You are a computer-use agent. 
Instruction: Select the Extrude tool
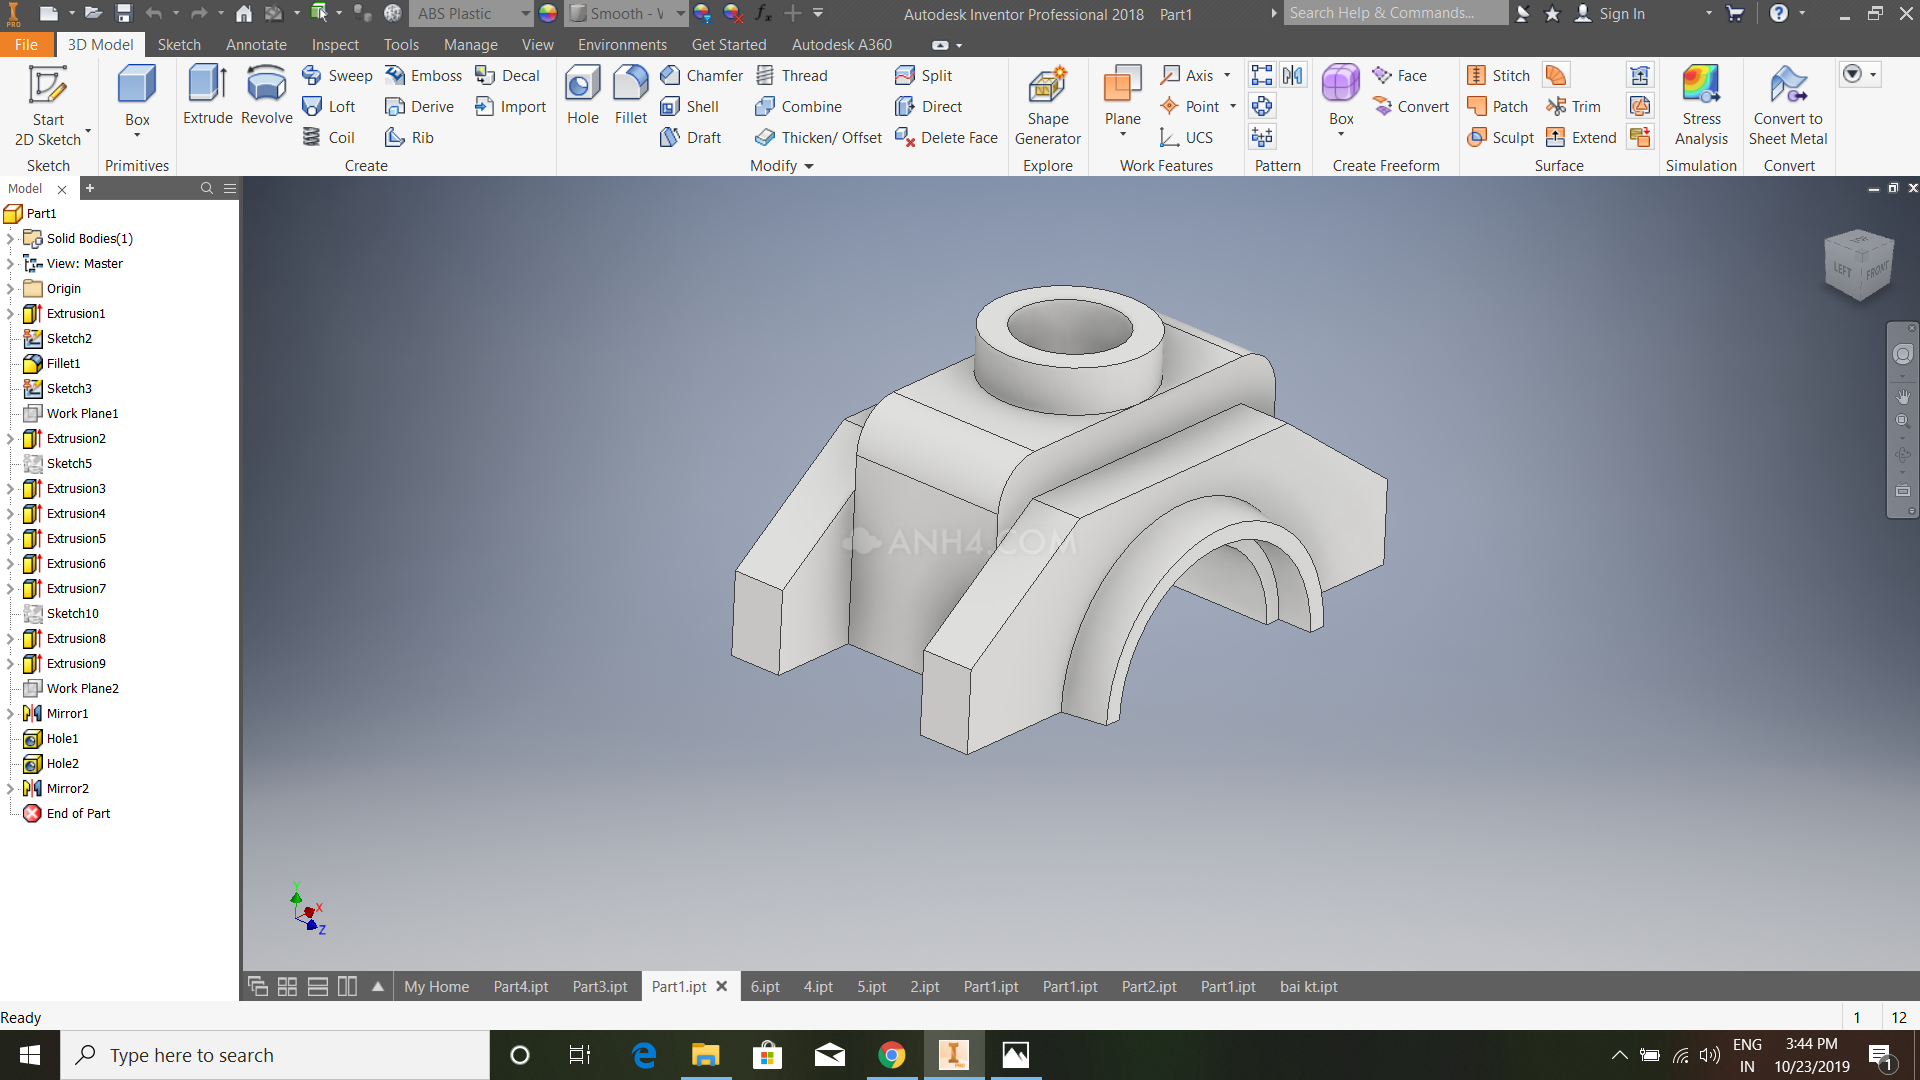click(x=208, y=96)
